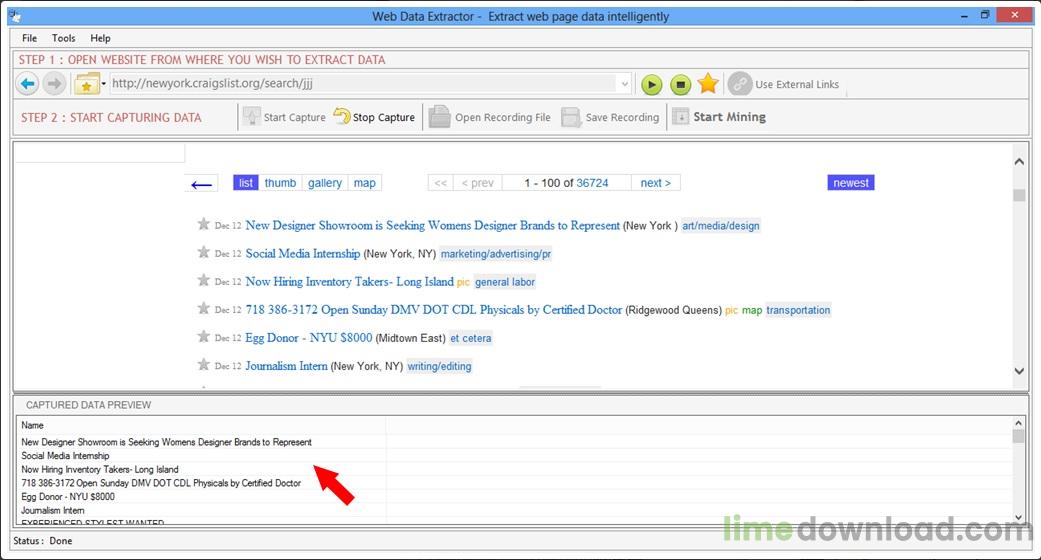This screenshot has height=560, width=1041.
Task: Toggle favorite star for Journalism Intern listing
Action: click(203, 365)
